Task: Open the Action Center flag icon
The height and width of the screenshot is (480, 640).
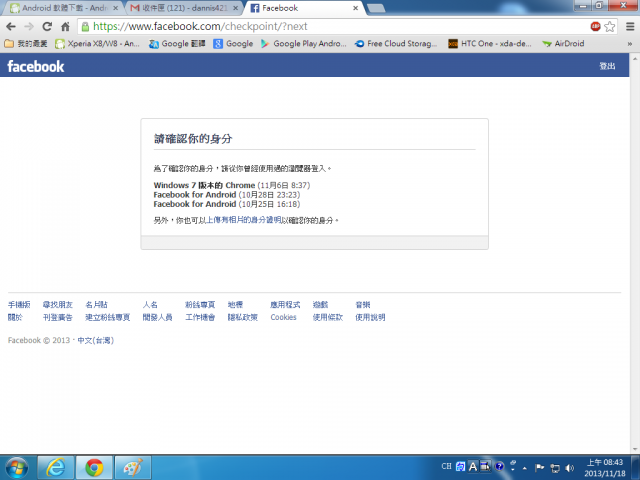Action: click(540, 468)
